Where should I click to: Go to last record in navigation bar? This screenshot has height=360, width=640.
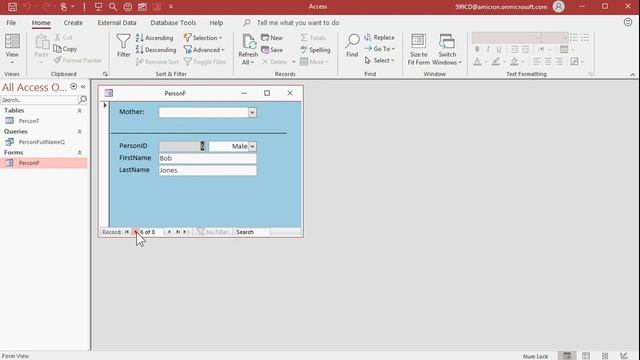178,232
